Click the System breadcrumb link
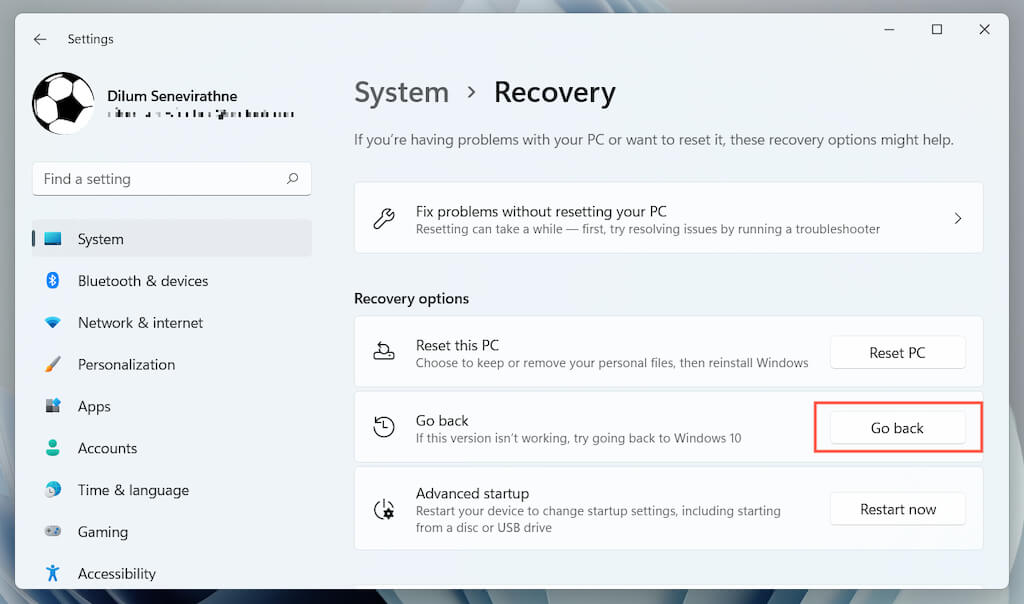The image size is (1024, 604). 401,93
